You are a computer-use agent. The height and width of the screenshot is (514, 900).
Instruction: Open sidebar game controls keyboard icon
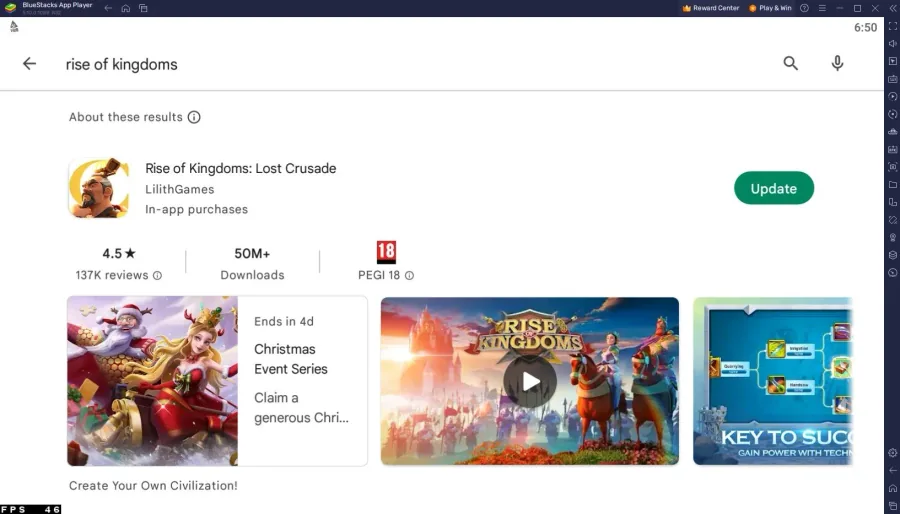click(893, 79)
